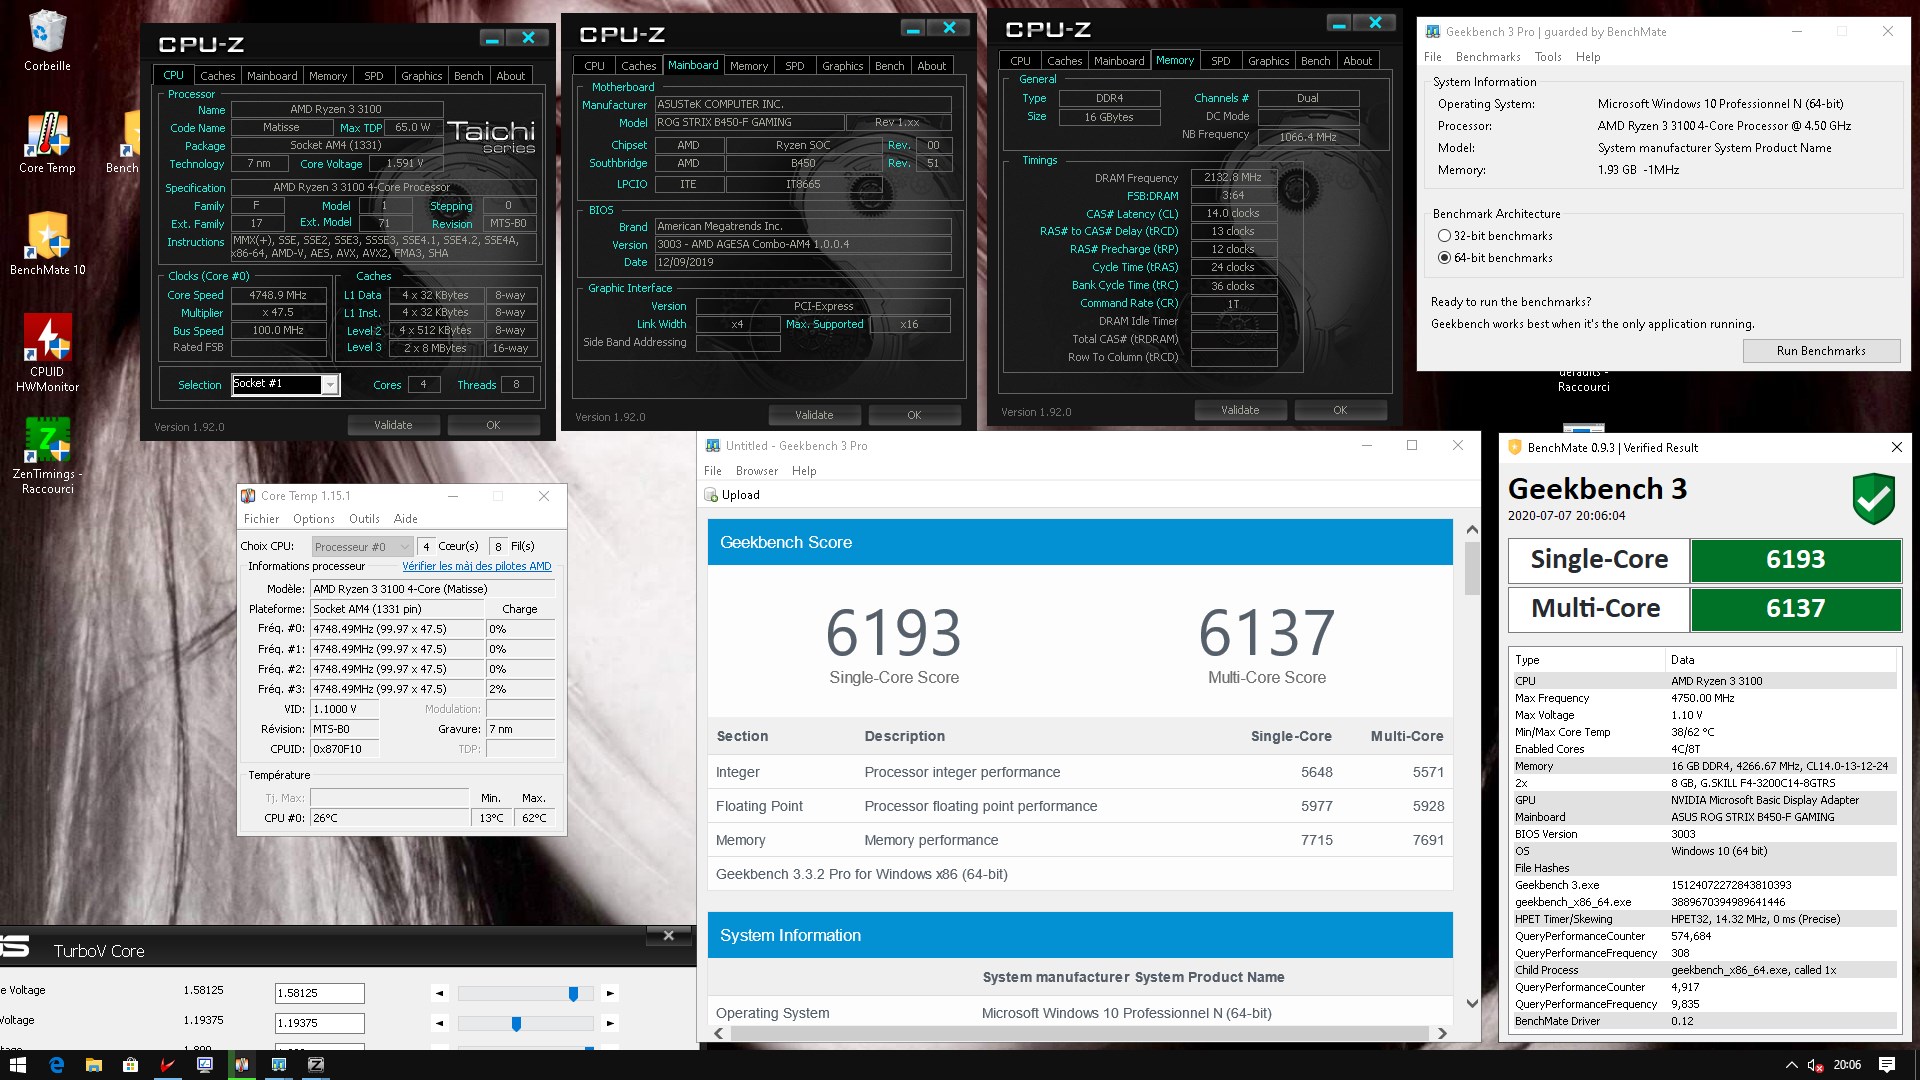The image size is (1920, 1080).
Task: Open Outils menu in Core Temp
Action: [364, 519]
